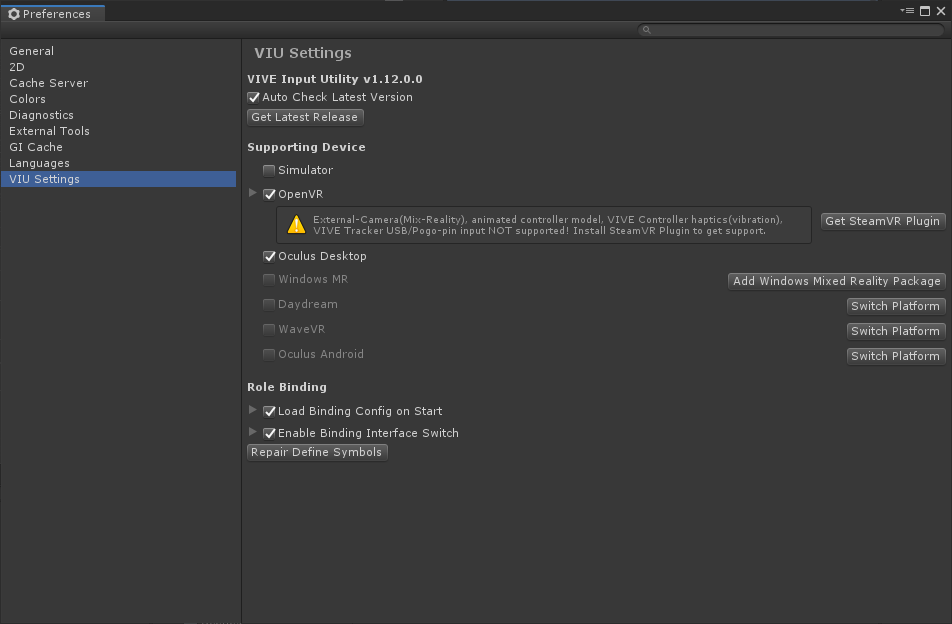This screenshot has width=952, height=624.
Task: Maximize the Preferences window
Action: click(925, 11)
